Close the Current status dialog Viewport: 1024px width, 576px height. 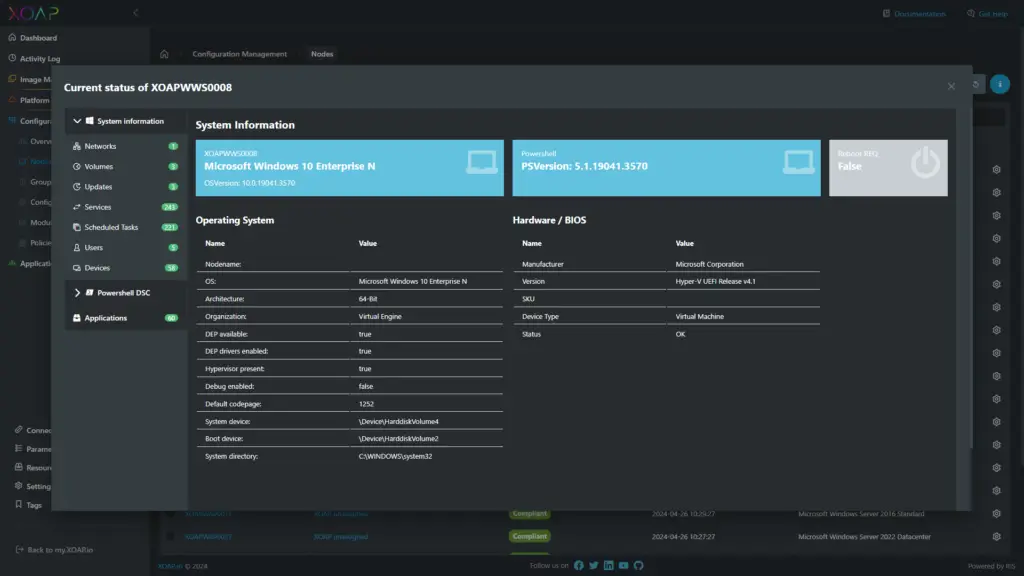click(x=951, y=86)
